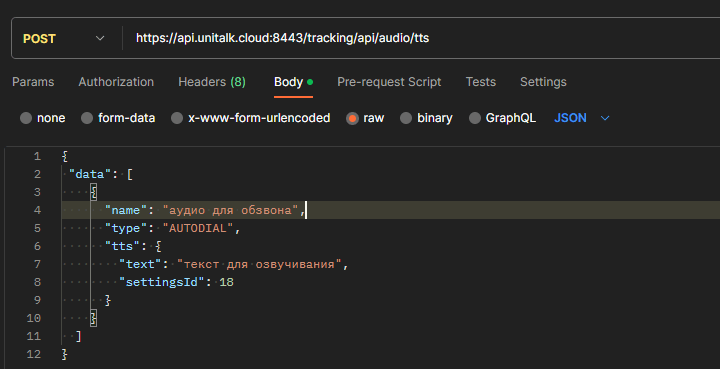Switch to the Params tab
This screenshot has width=720, height=369.
(x=33, y=82)
